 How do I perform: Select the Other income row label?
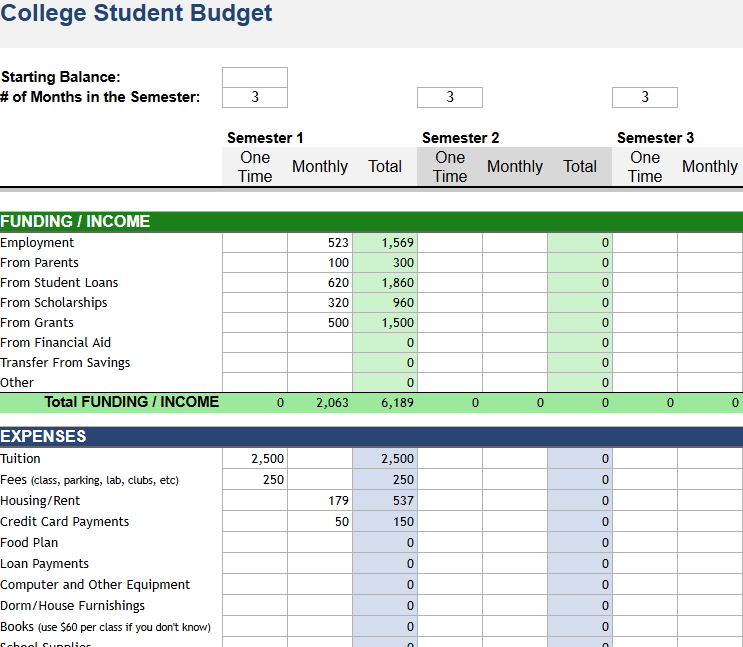tap(17, 383)
